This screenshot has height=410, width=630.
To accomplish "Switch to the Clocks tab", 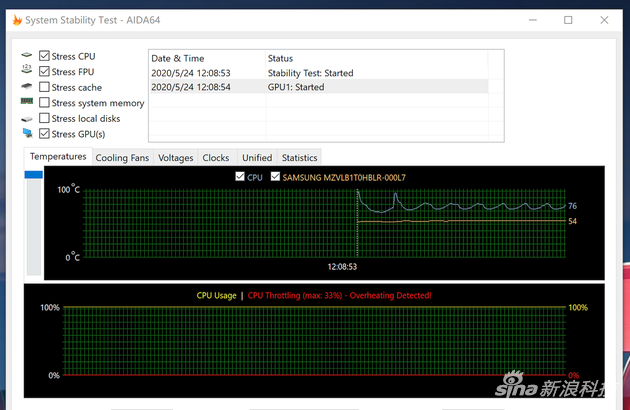I will coord(216,158).
